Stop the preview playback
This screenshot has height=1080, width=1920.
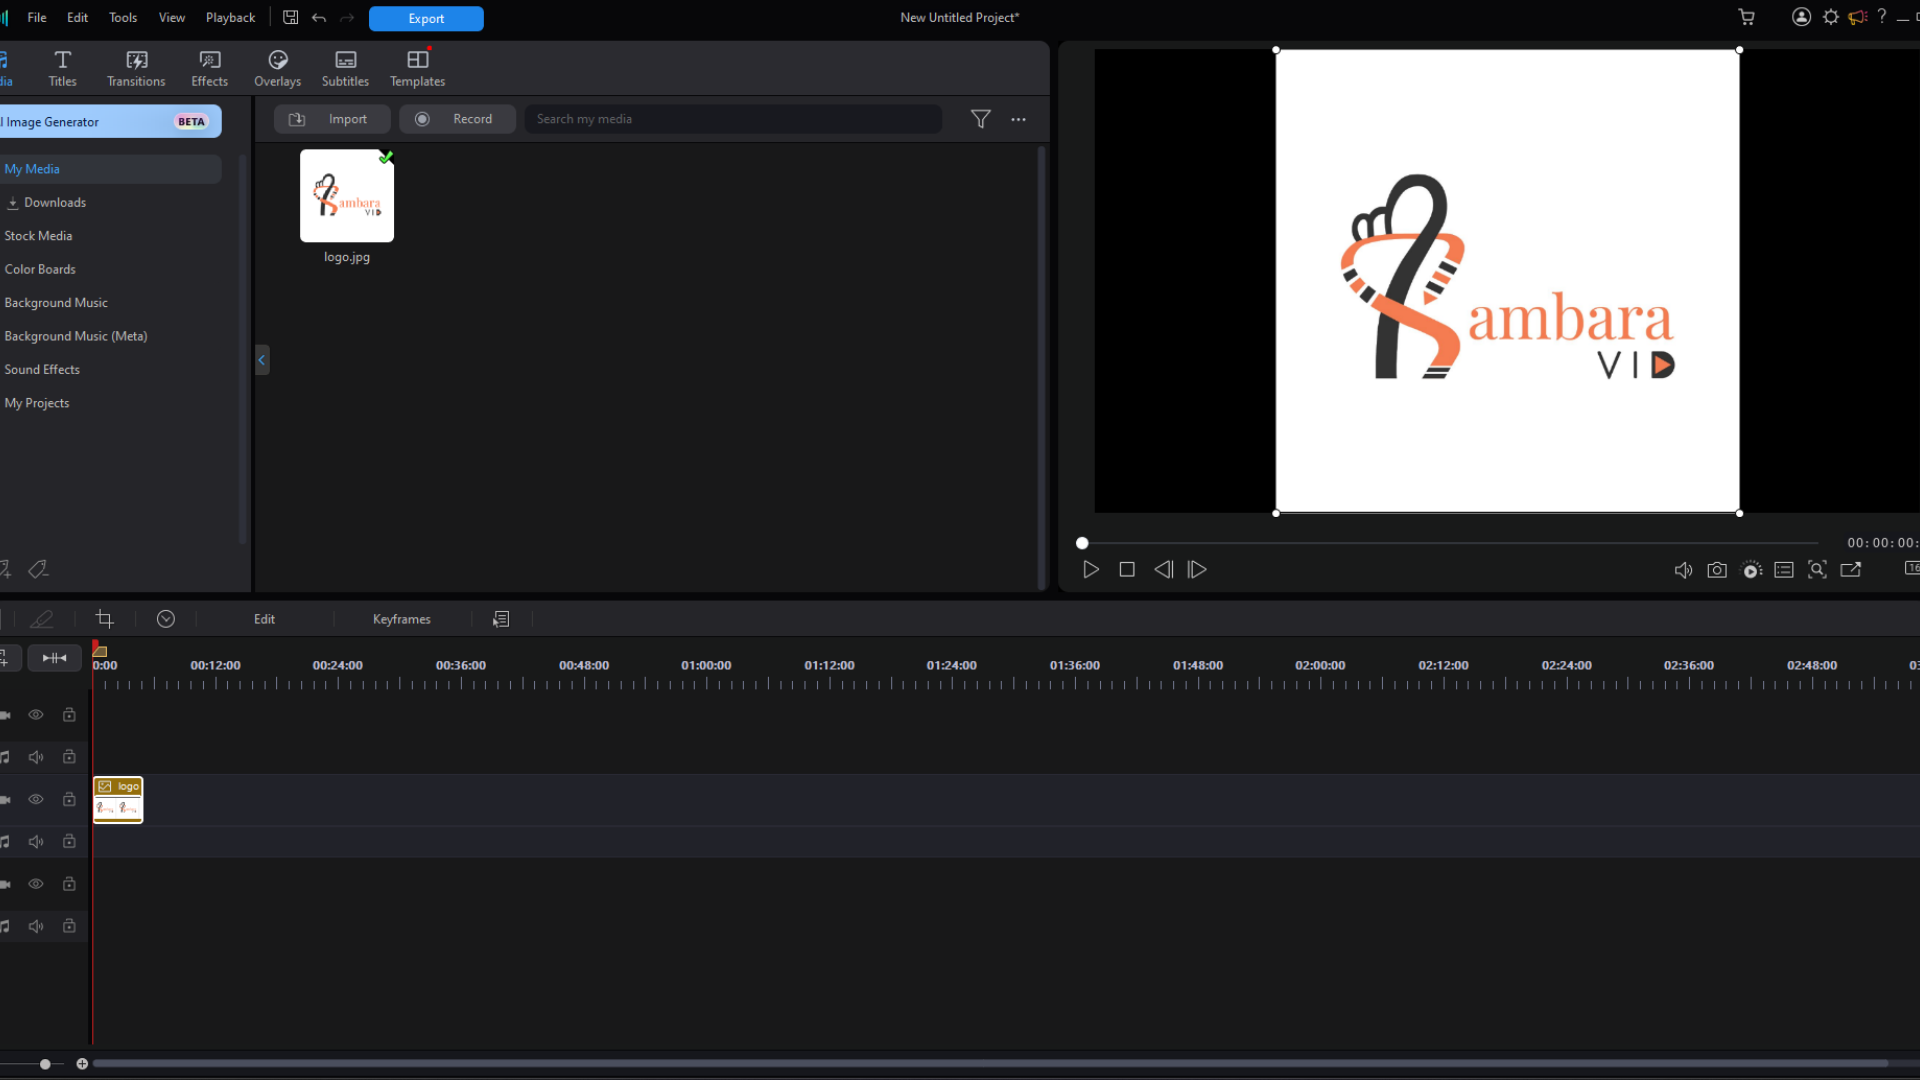tap(1127, 570)
